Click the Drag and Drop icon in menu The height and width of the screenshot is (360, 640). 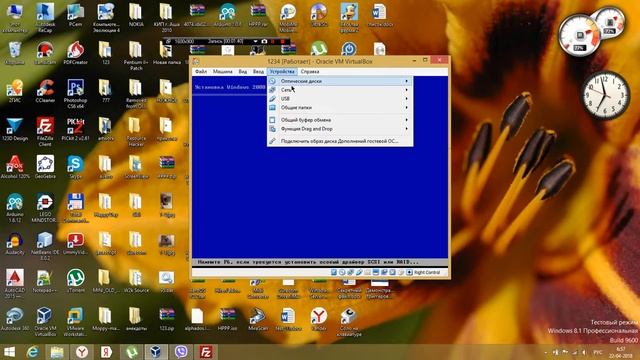click(273, 129)
